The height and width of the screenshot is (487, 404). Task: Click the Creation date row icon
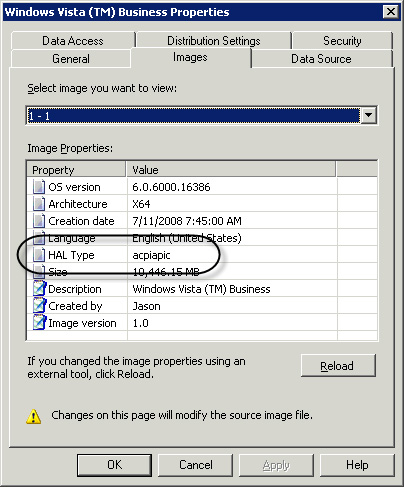tap(39, 221)
